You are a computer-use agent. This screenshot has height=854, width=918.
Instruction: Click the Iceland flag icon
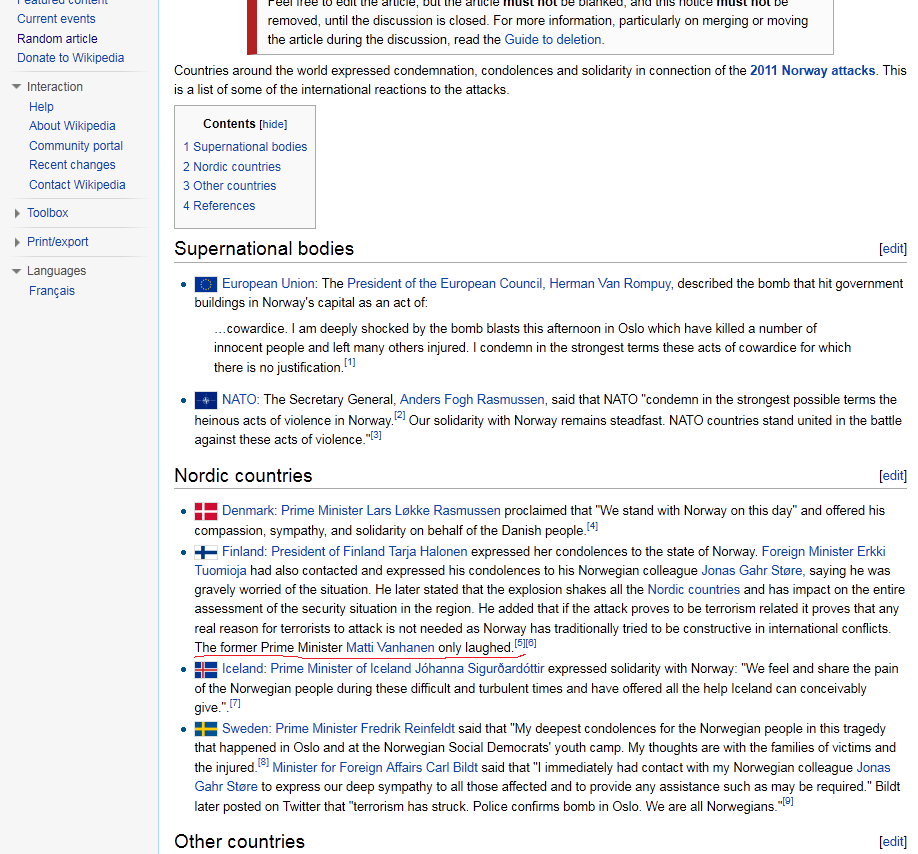click(206, 669)
